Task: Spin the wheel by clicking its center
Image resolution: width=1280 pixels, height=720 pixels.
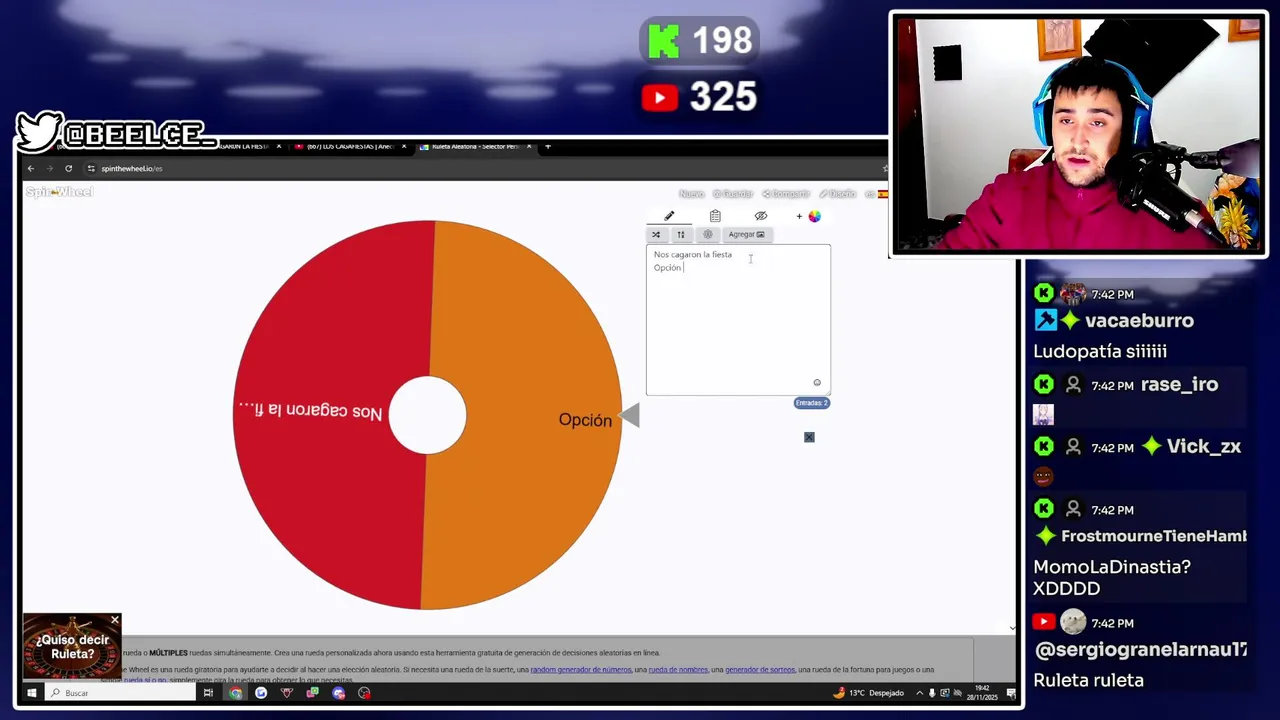Action: (427, 415)
